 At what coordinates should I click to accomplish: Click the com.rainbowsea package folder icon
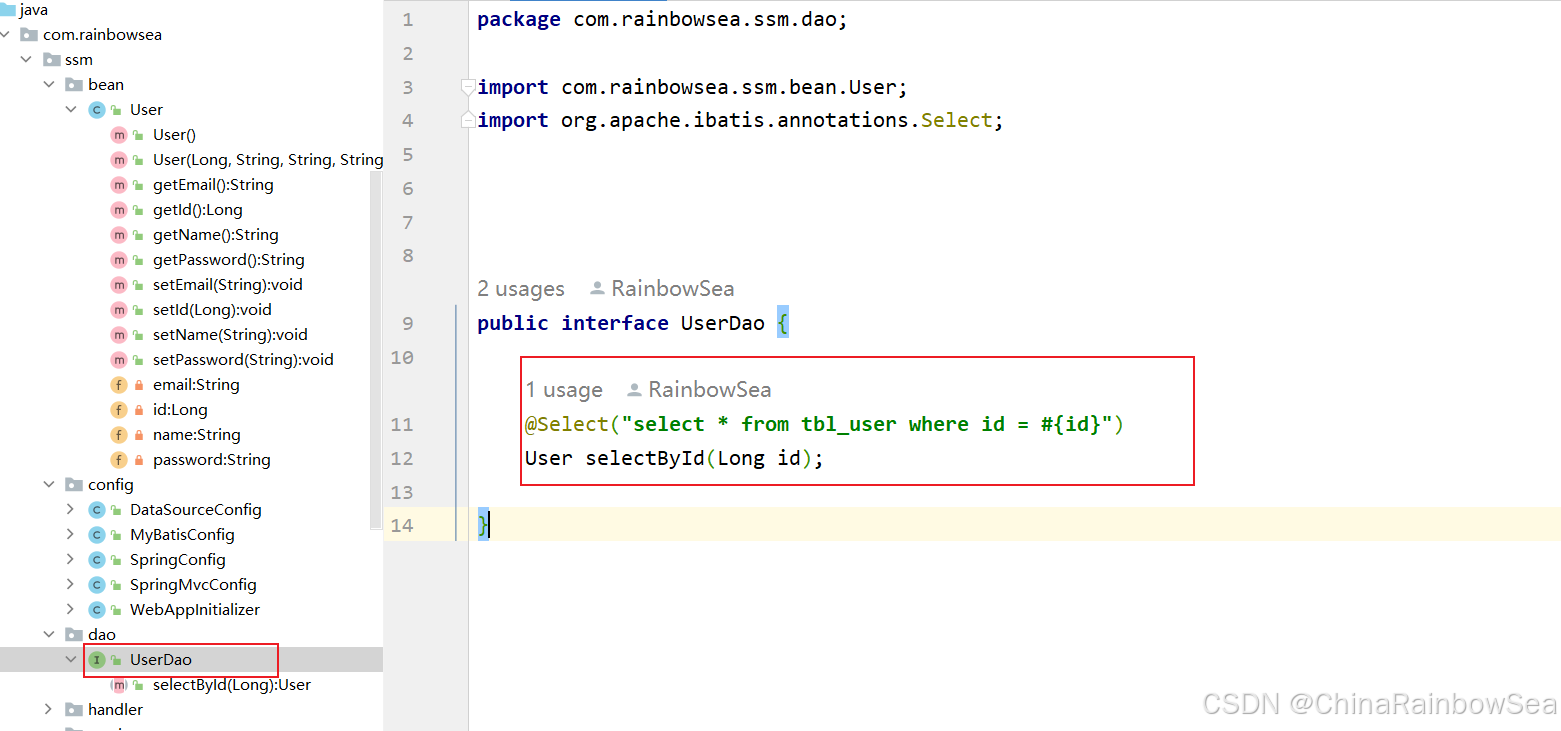[29, 35]
